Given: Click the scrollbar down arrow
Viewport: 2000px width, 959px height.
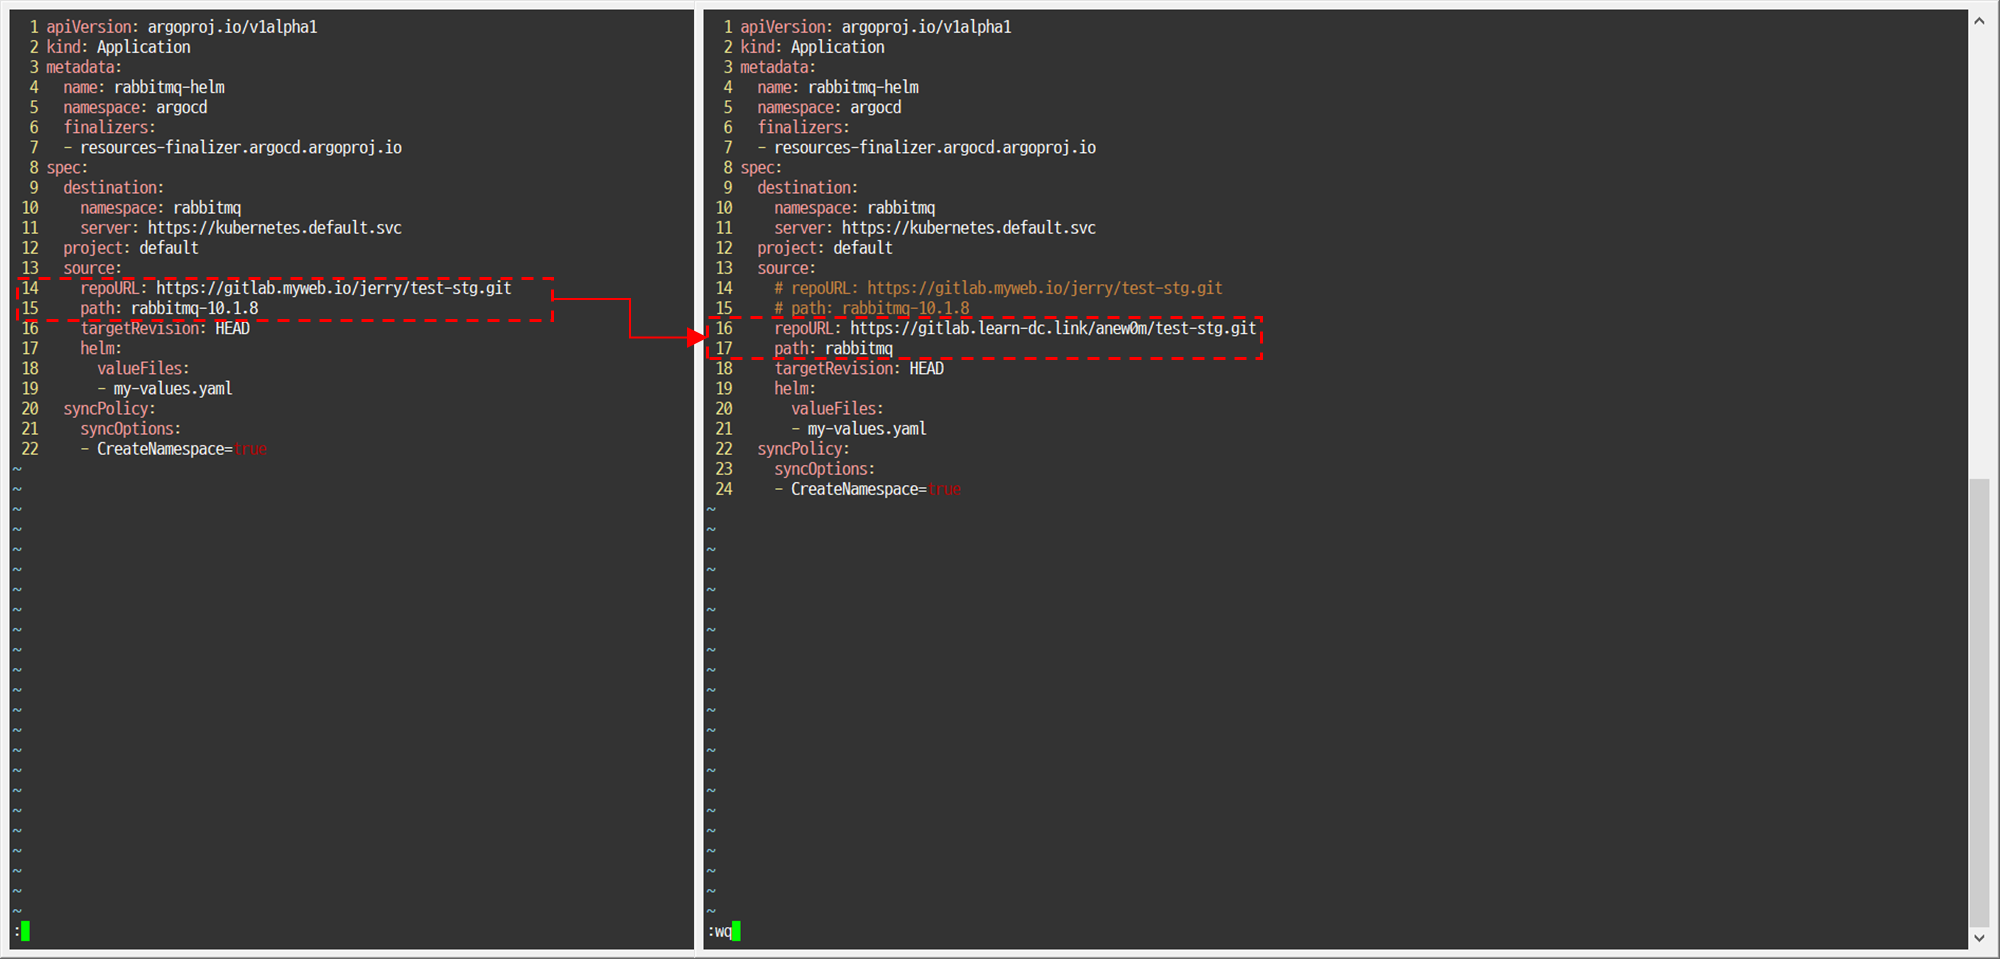Looking at the screenshot, I should coord(1981,938).
